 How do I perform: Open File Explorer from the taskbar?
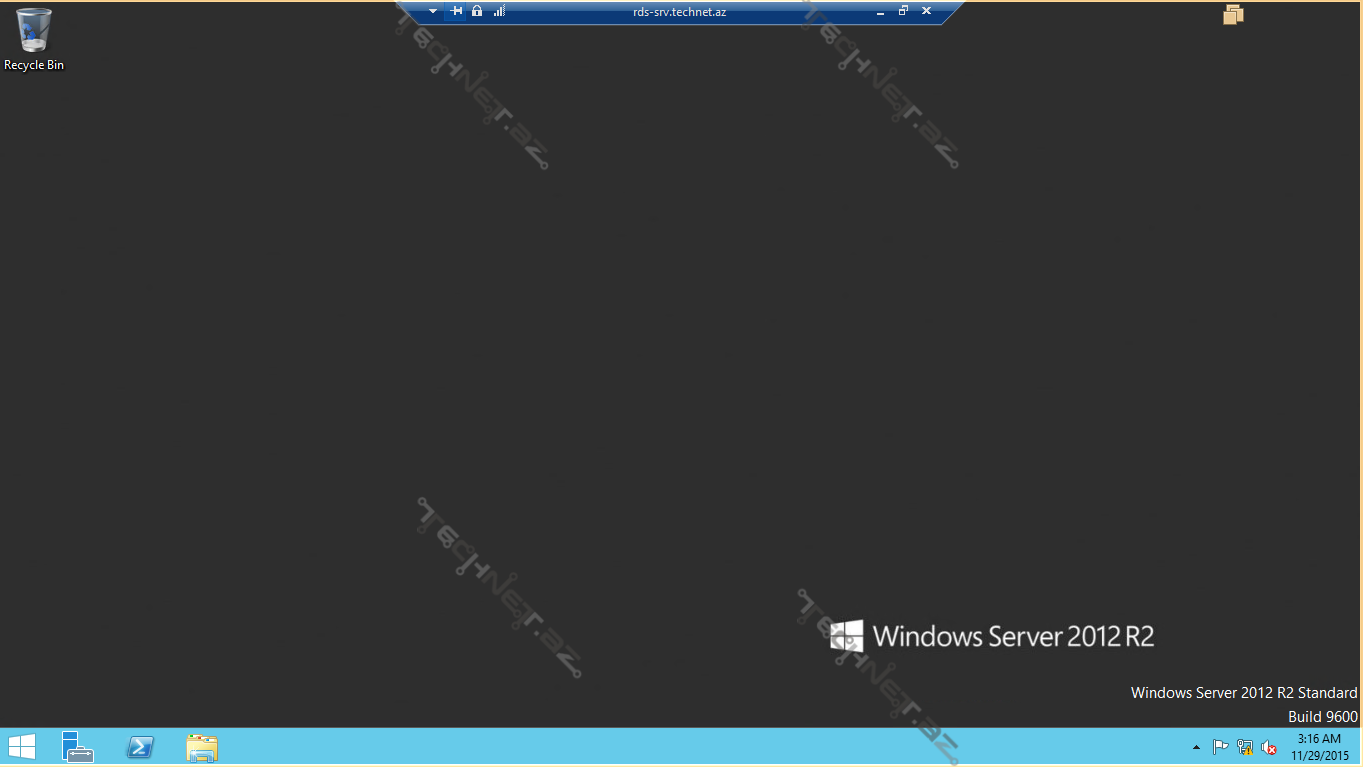(x=202, y=747)
